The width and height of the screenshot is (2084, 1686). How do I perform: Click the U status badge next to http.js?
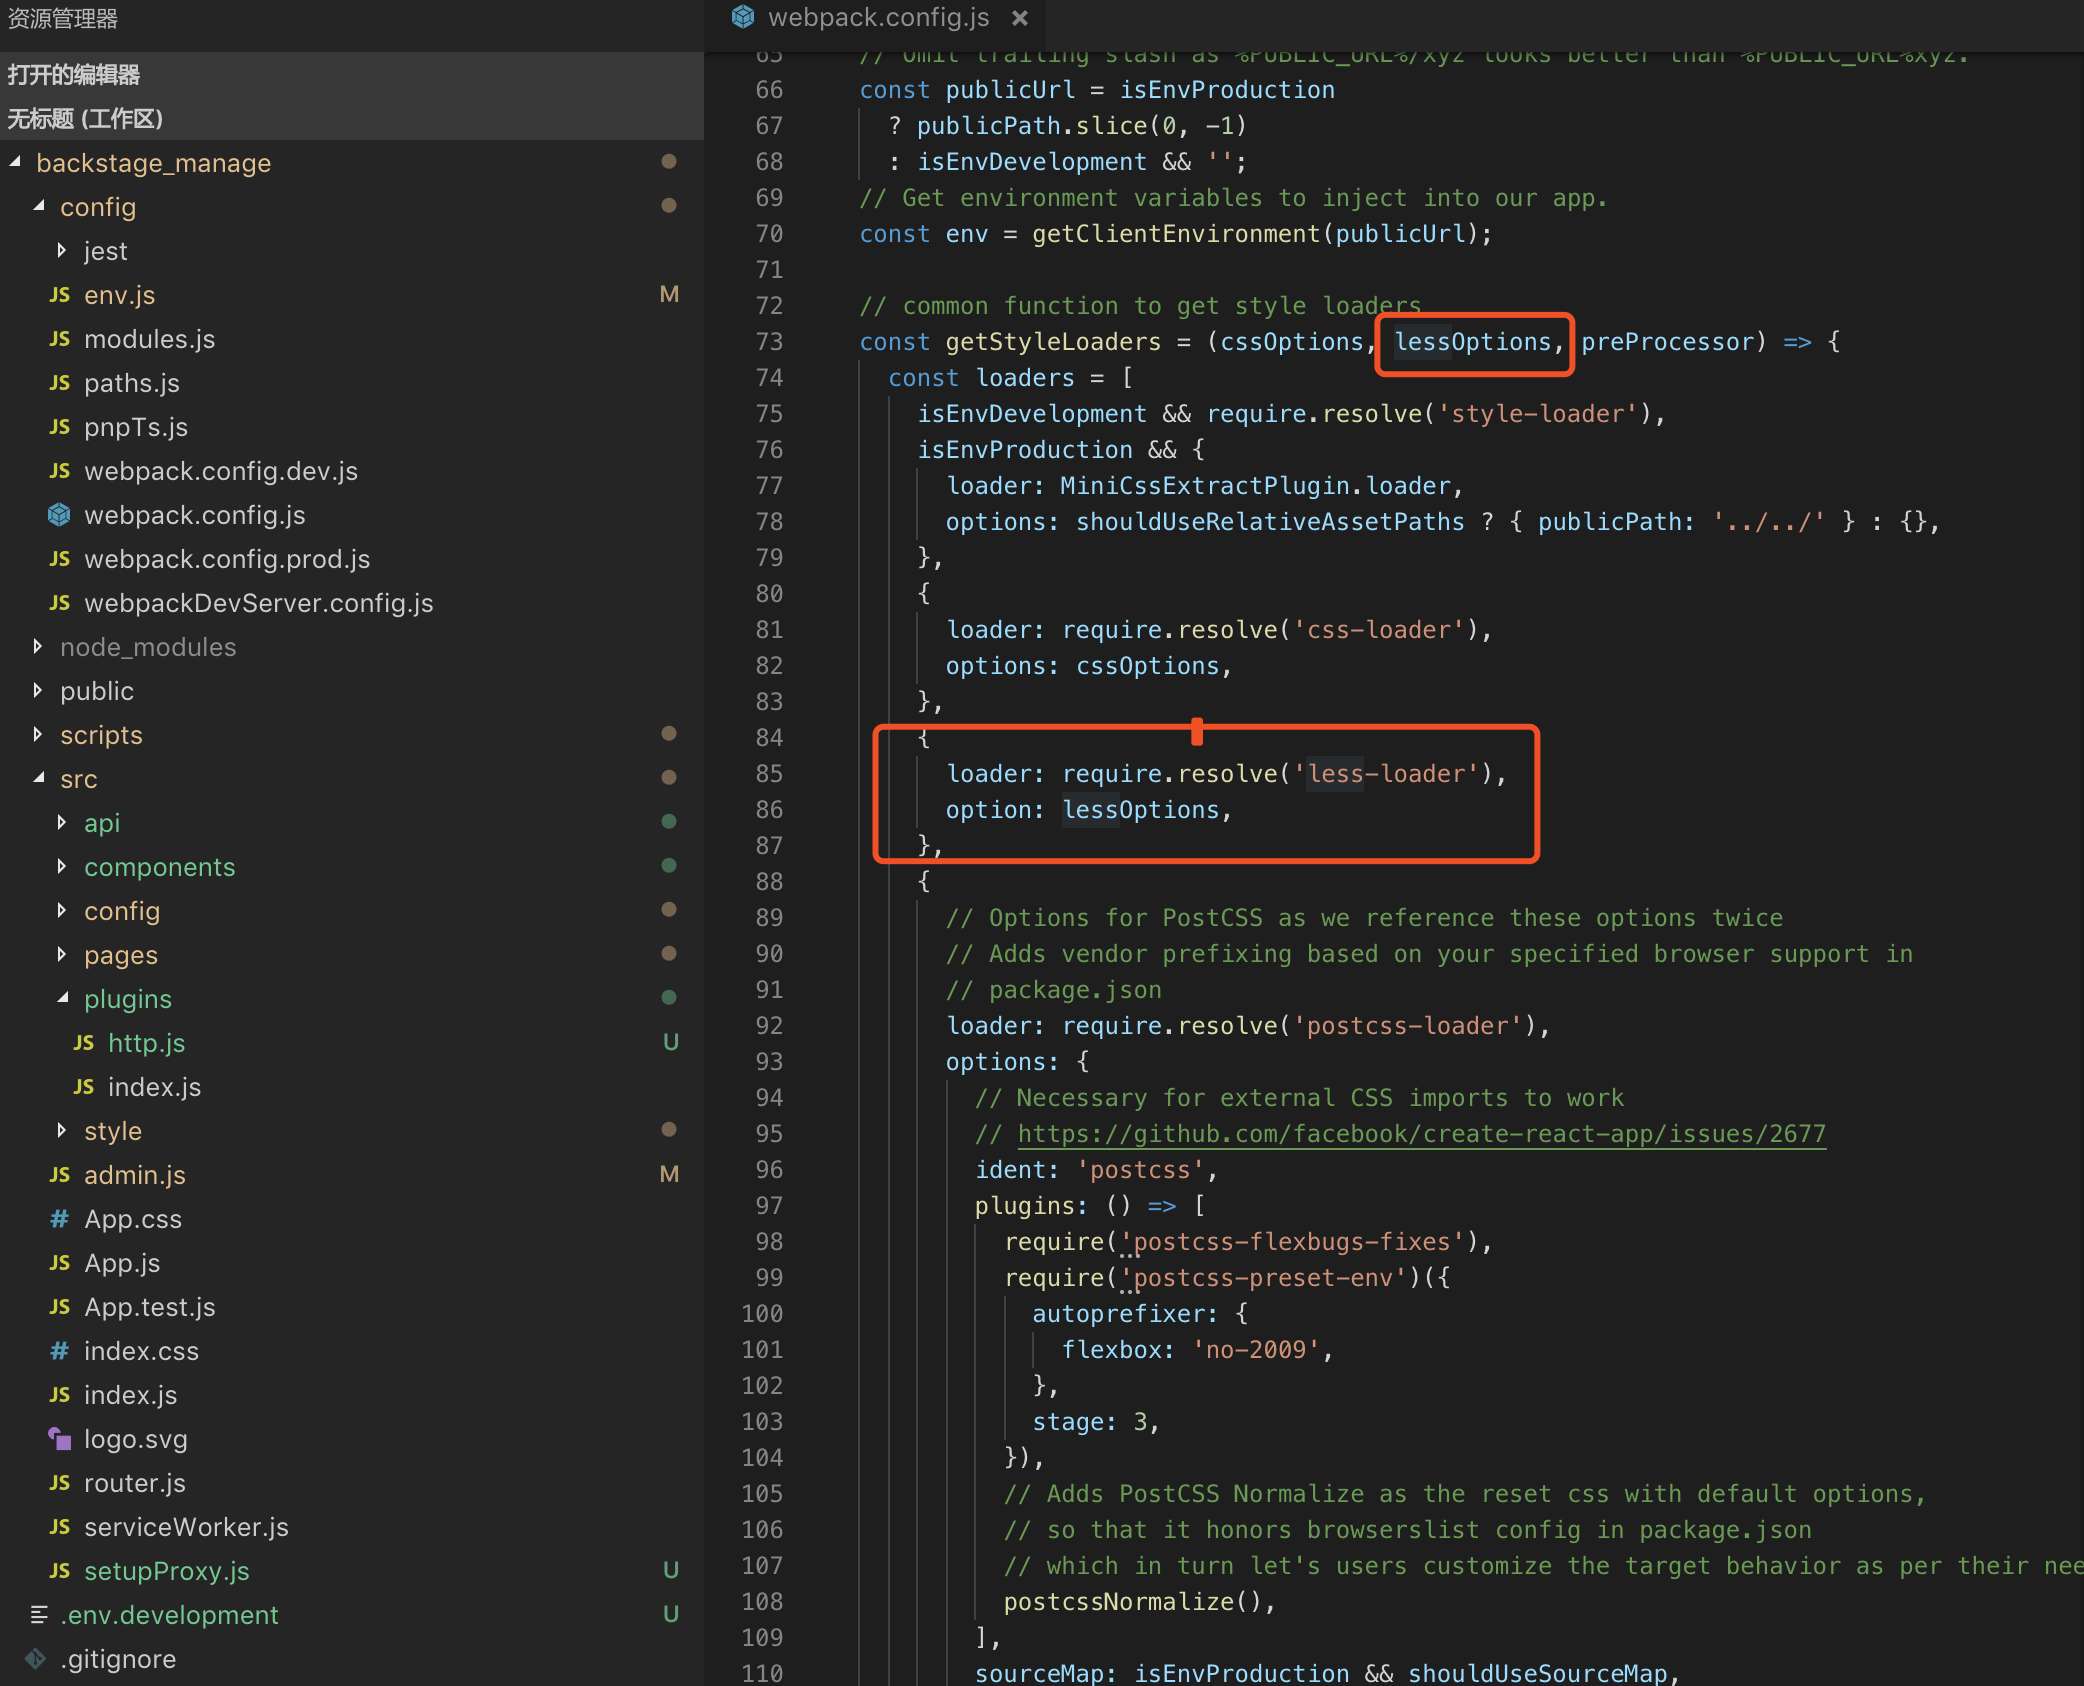671,1042
